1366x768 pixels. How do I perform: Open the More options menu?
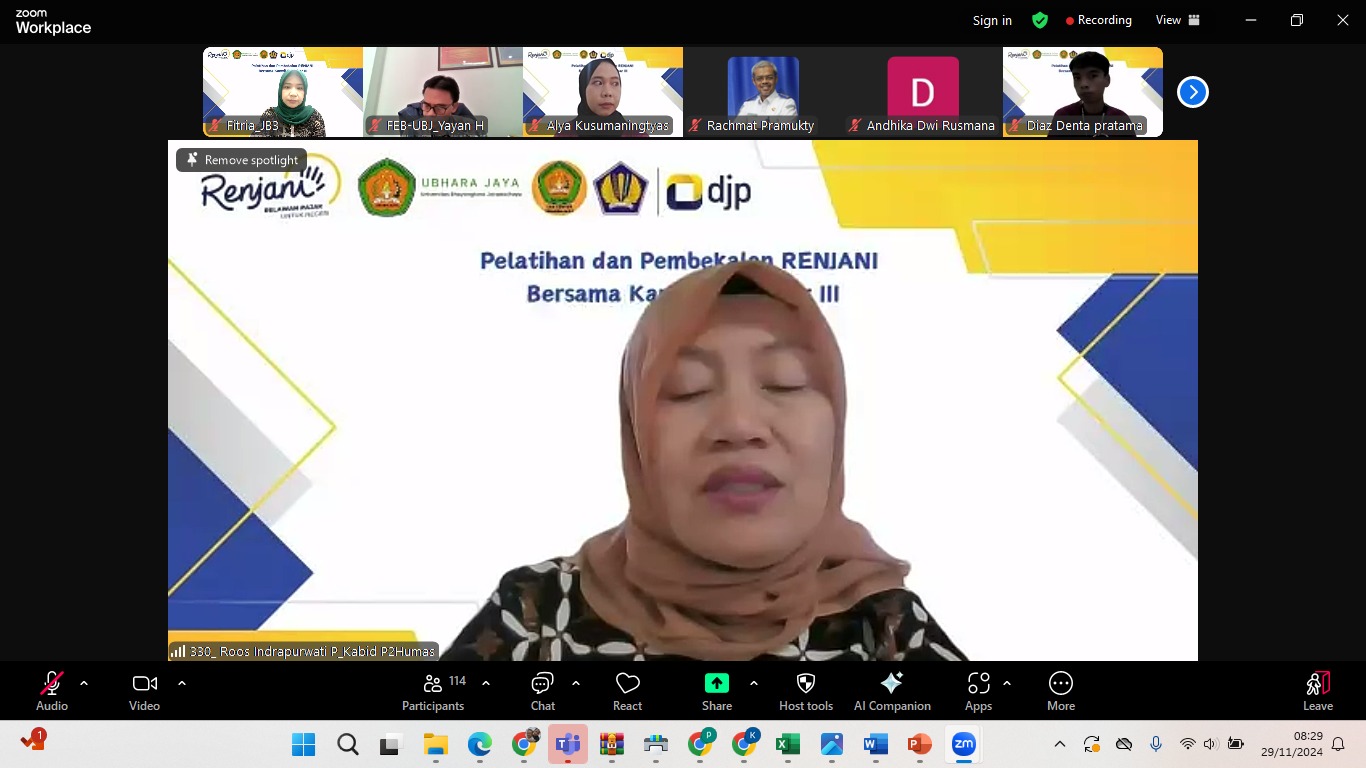click(x=1060, y=691)
